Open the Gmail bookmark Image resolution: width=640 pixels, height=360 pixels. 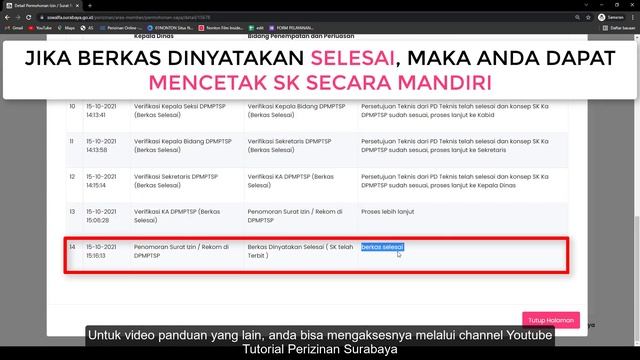[14, 28]
